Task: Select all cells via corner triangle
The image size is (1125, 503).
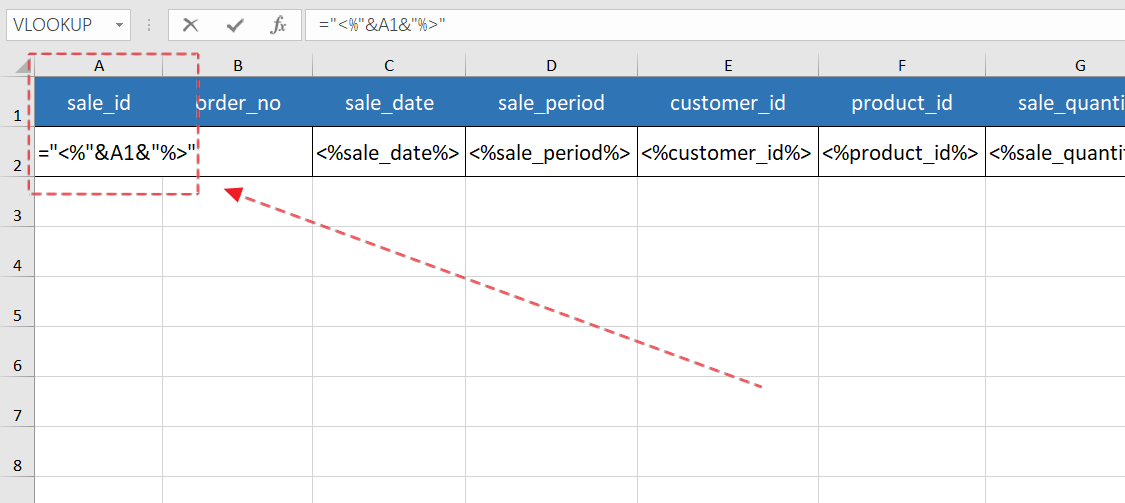Action: (24, 66)
